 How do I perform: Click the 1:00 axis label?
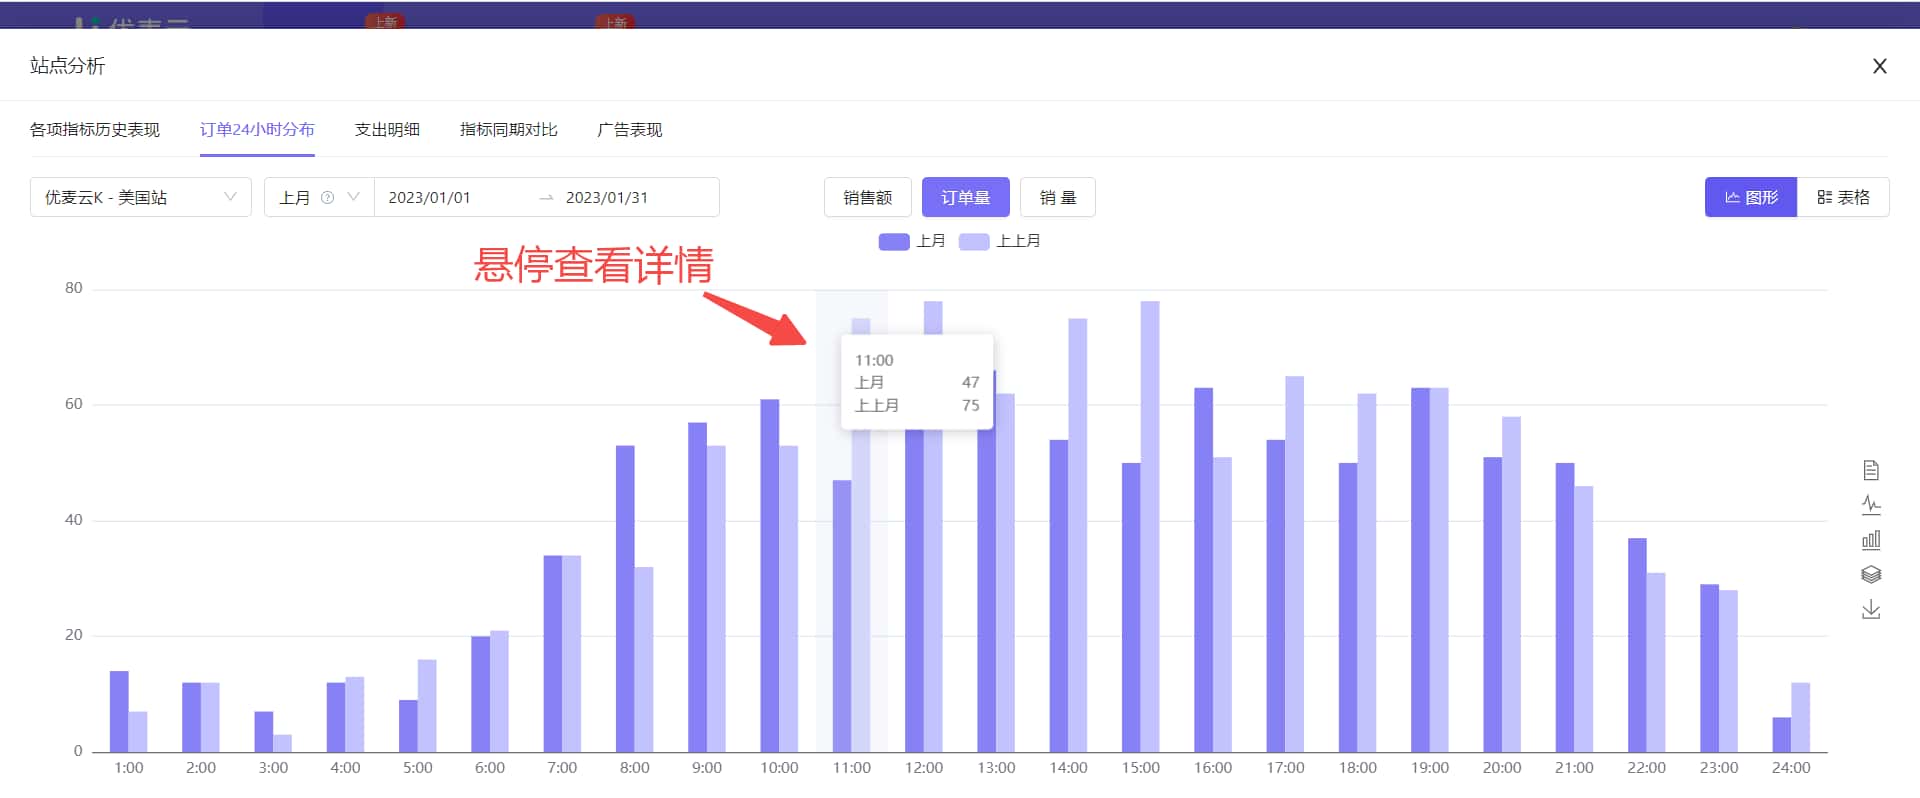pyautogui.click(x=129, y=768)
